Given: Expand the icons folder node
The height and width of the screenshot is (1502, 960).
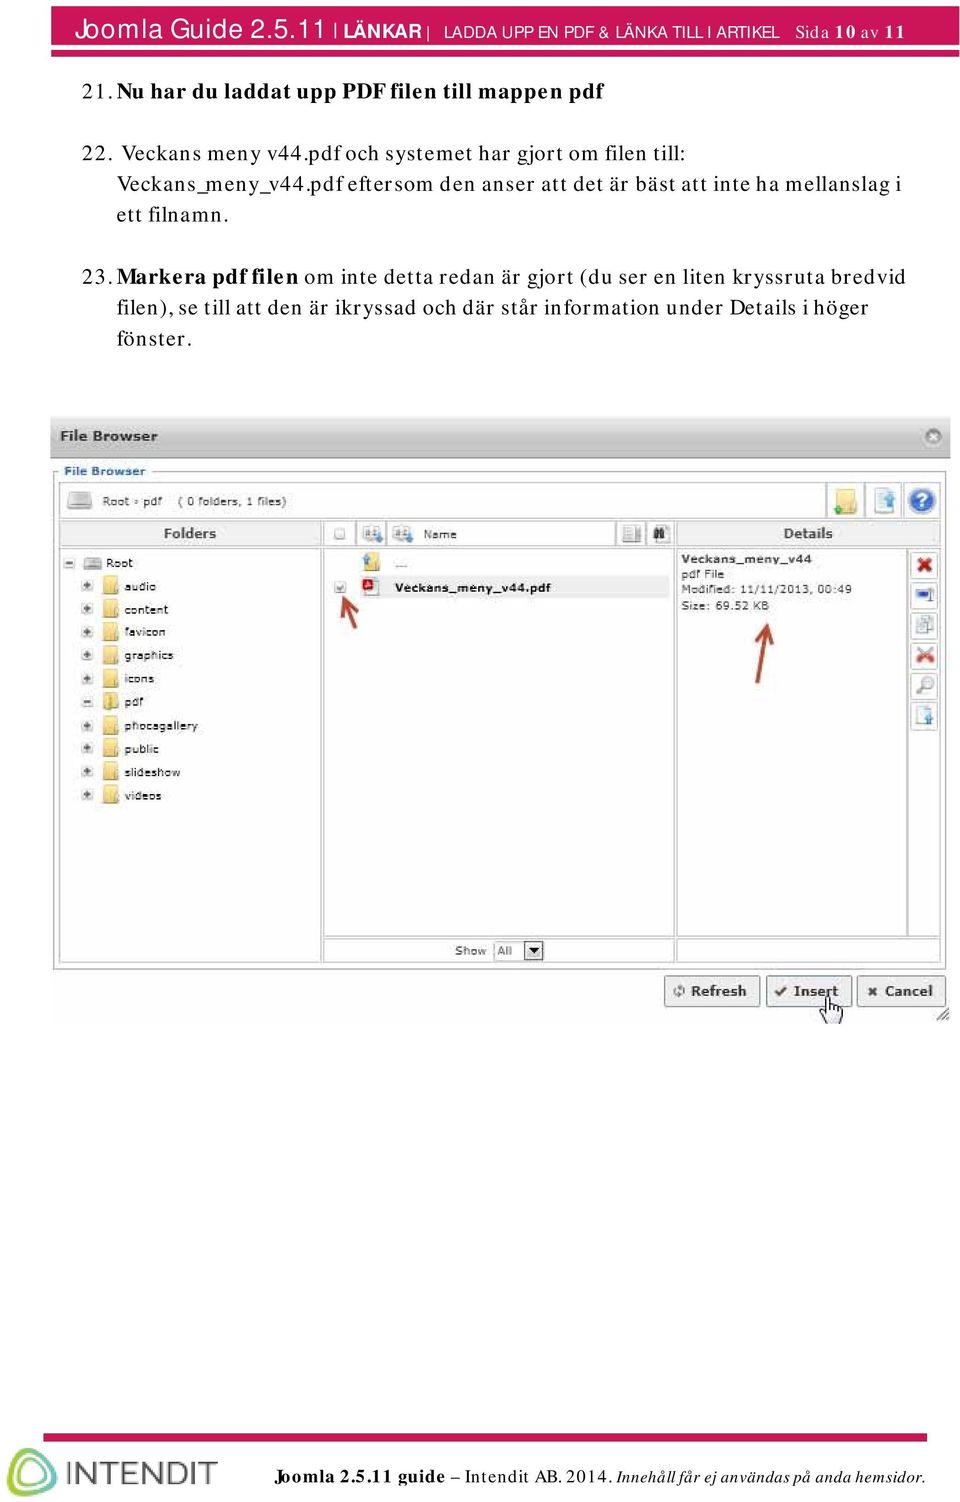Looking at the screenshot, I should tap(87, 678).
